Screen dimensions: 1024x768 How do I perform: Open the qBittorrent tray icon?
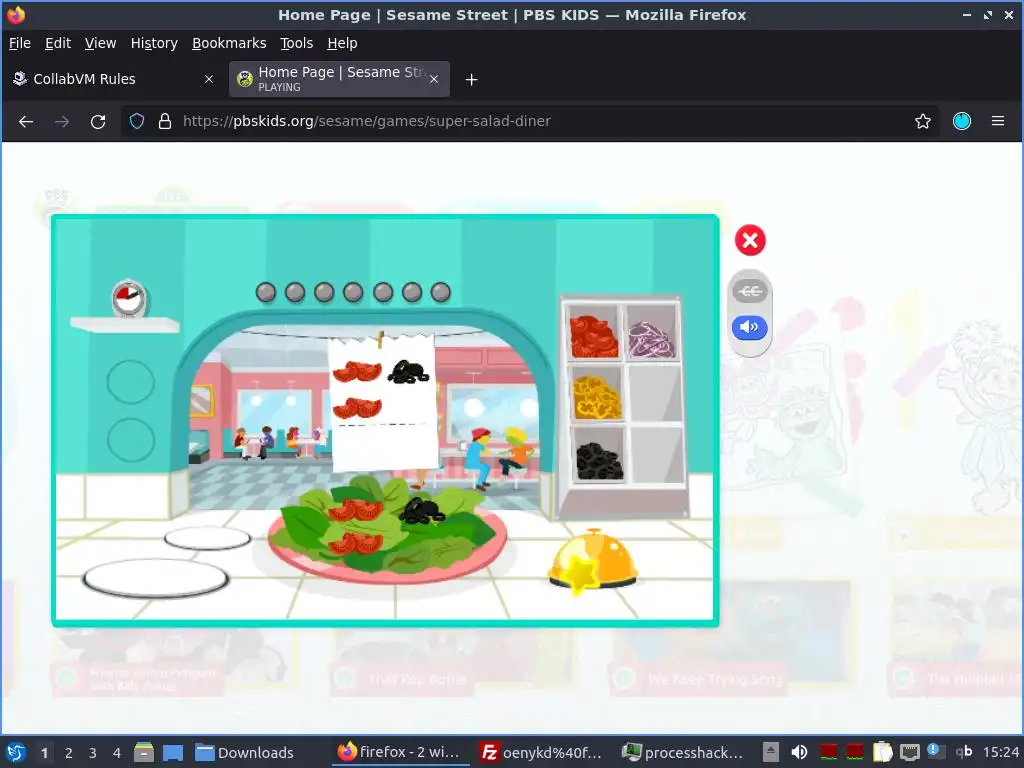point(963,752)
